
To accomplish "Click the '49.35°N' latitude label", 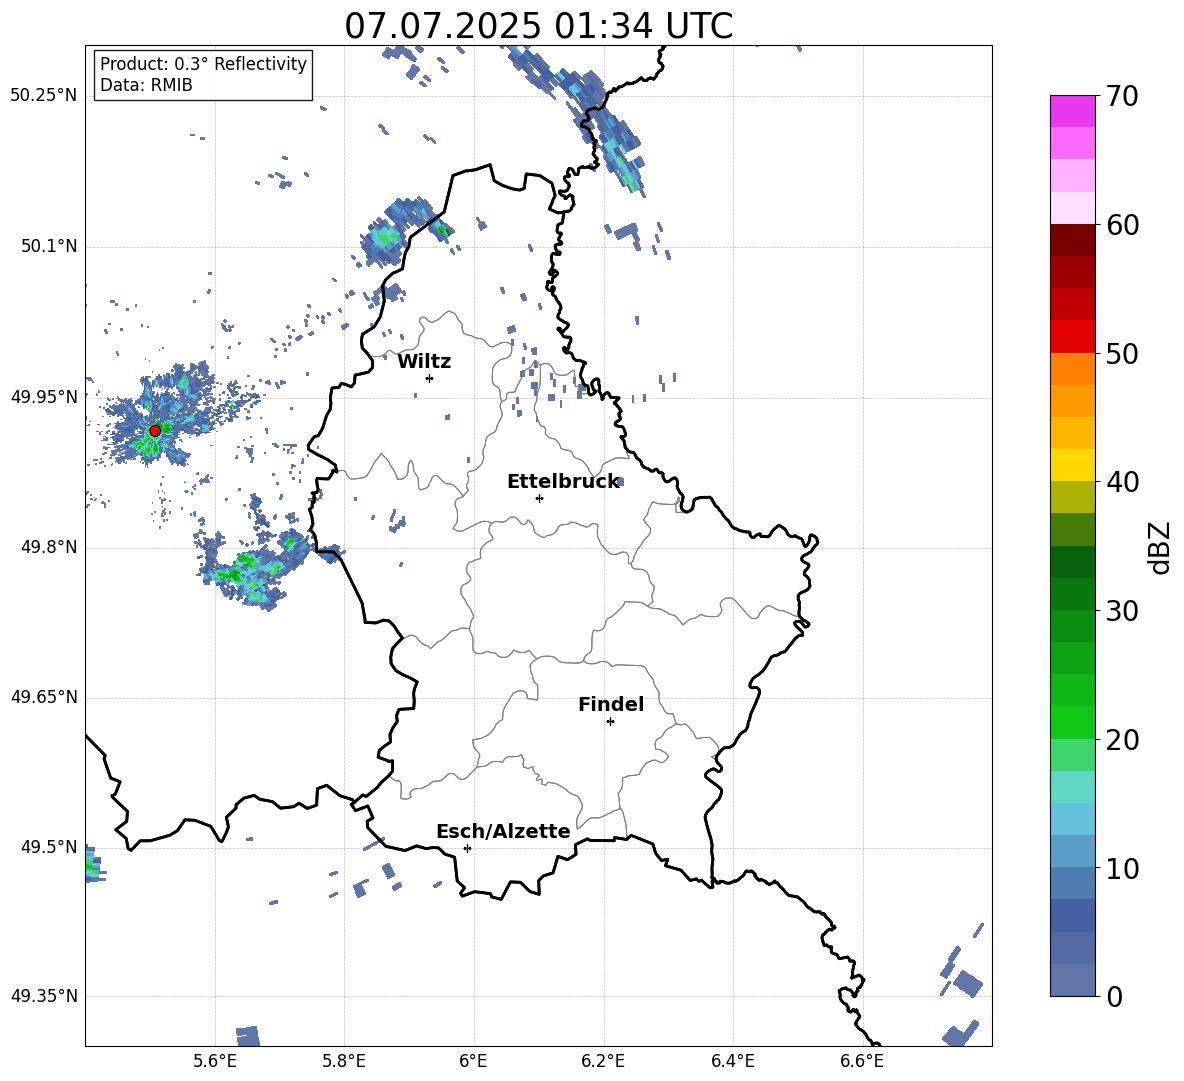I will [x=44, y=996].
